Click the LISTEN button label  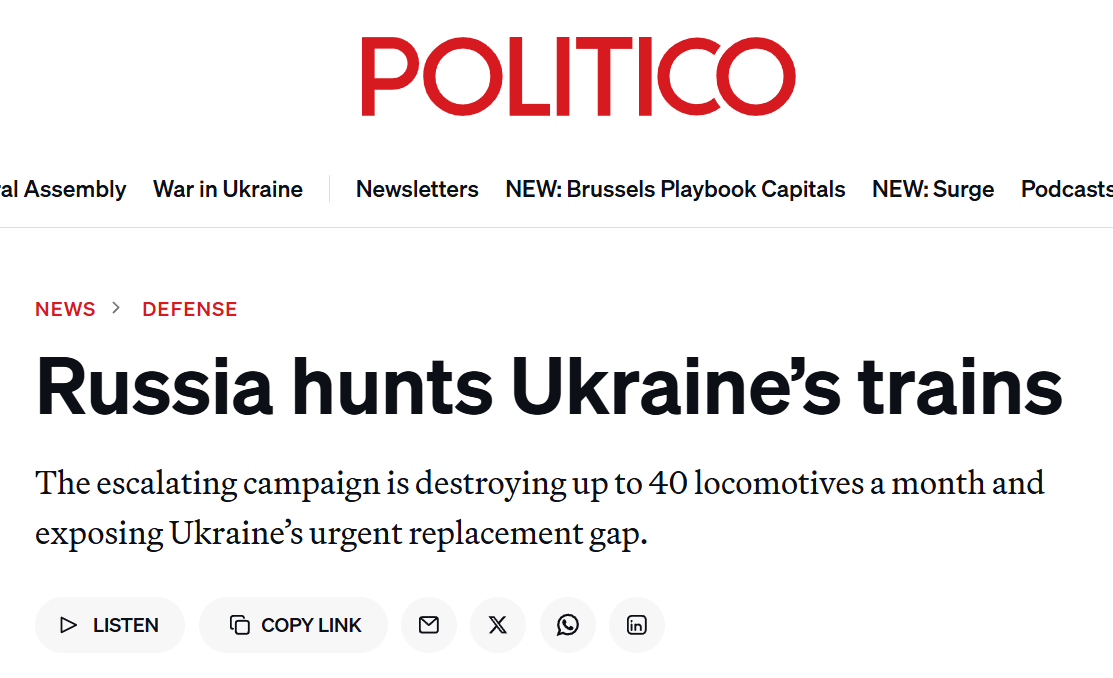coord(126,625)
